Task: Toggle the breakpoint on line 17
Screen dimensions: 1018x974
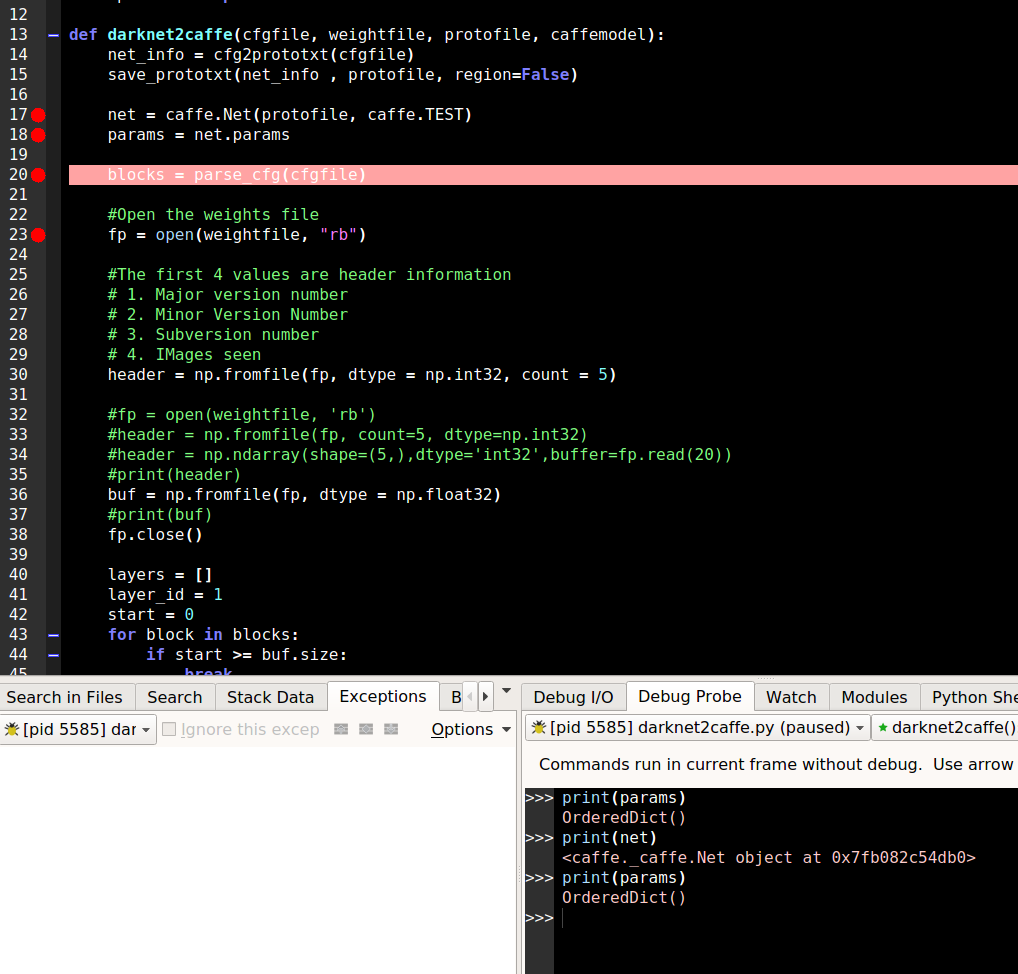Action: (x=38, y=115)
